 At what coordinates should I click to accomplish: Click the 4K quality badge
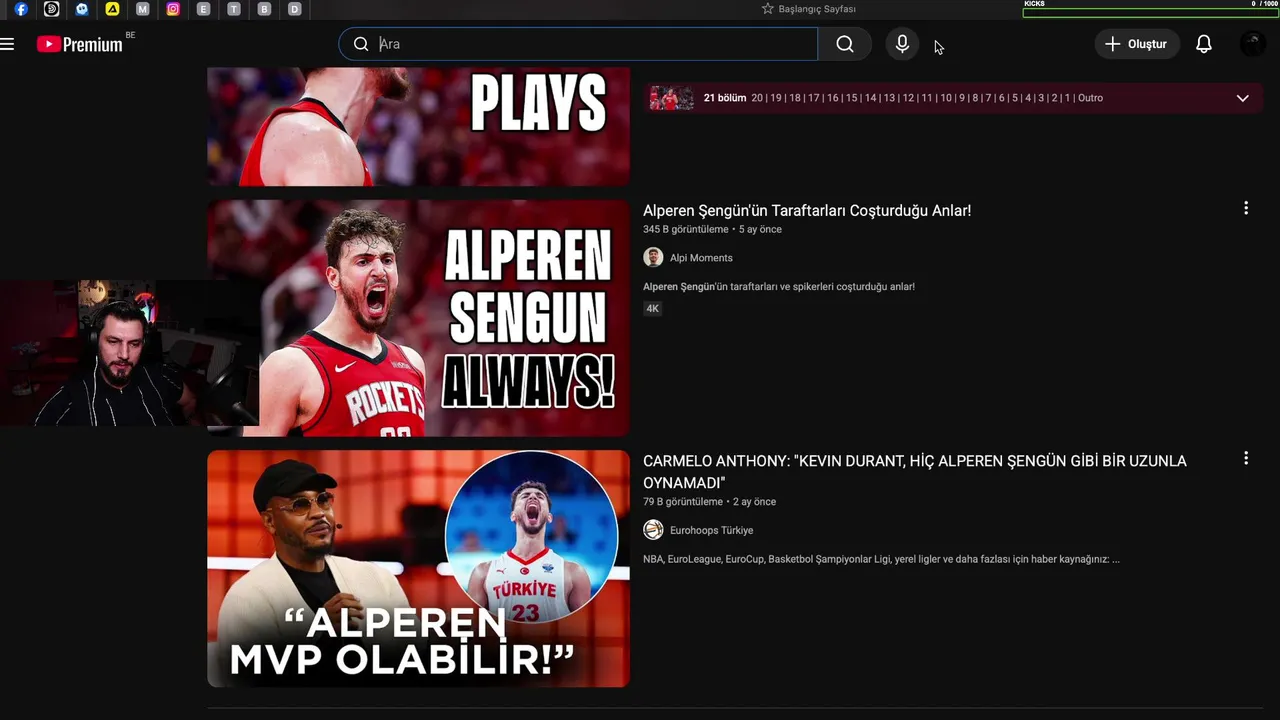coord(652,309)
